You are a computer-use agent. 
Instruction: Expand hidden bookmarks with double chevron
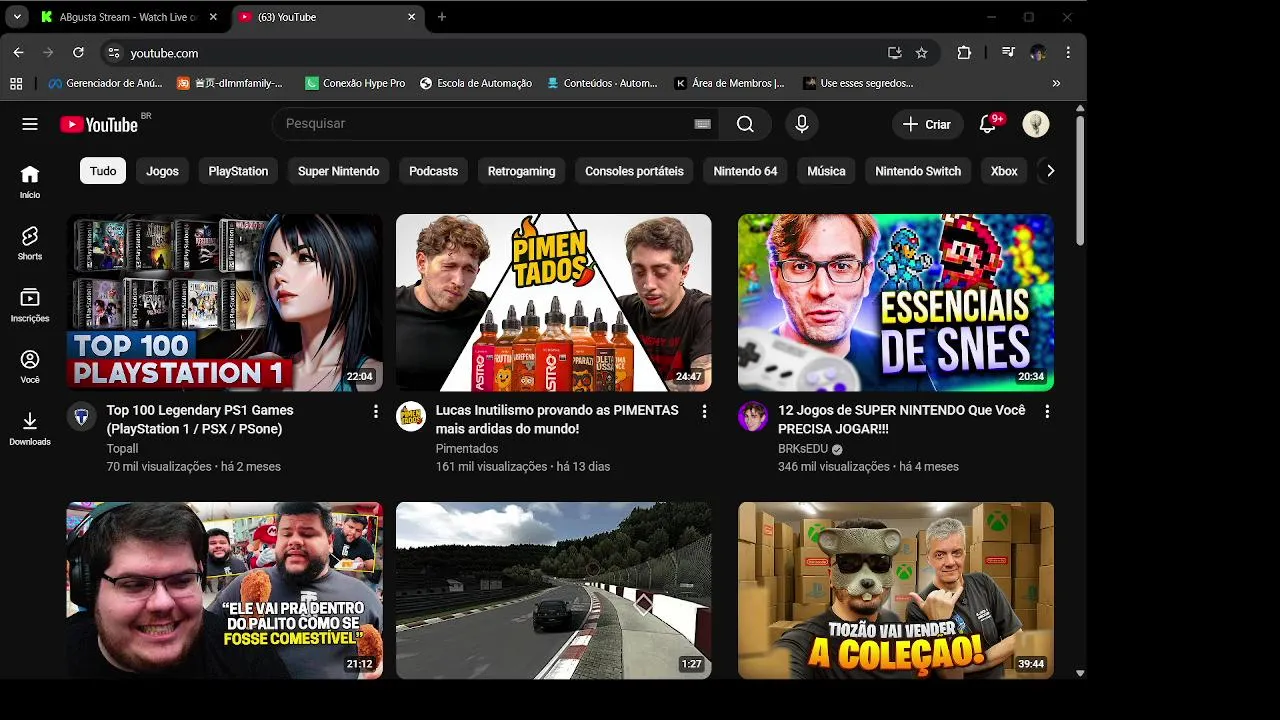pos(1056,84)
